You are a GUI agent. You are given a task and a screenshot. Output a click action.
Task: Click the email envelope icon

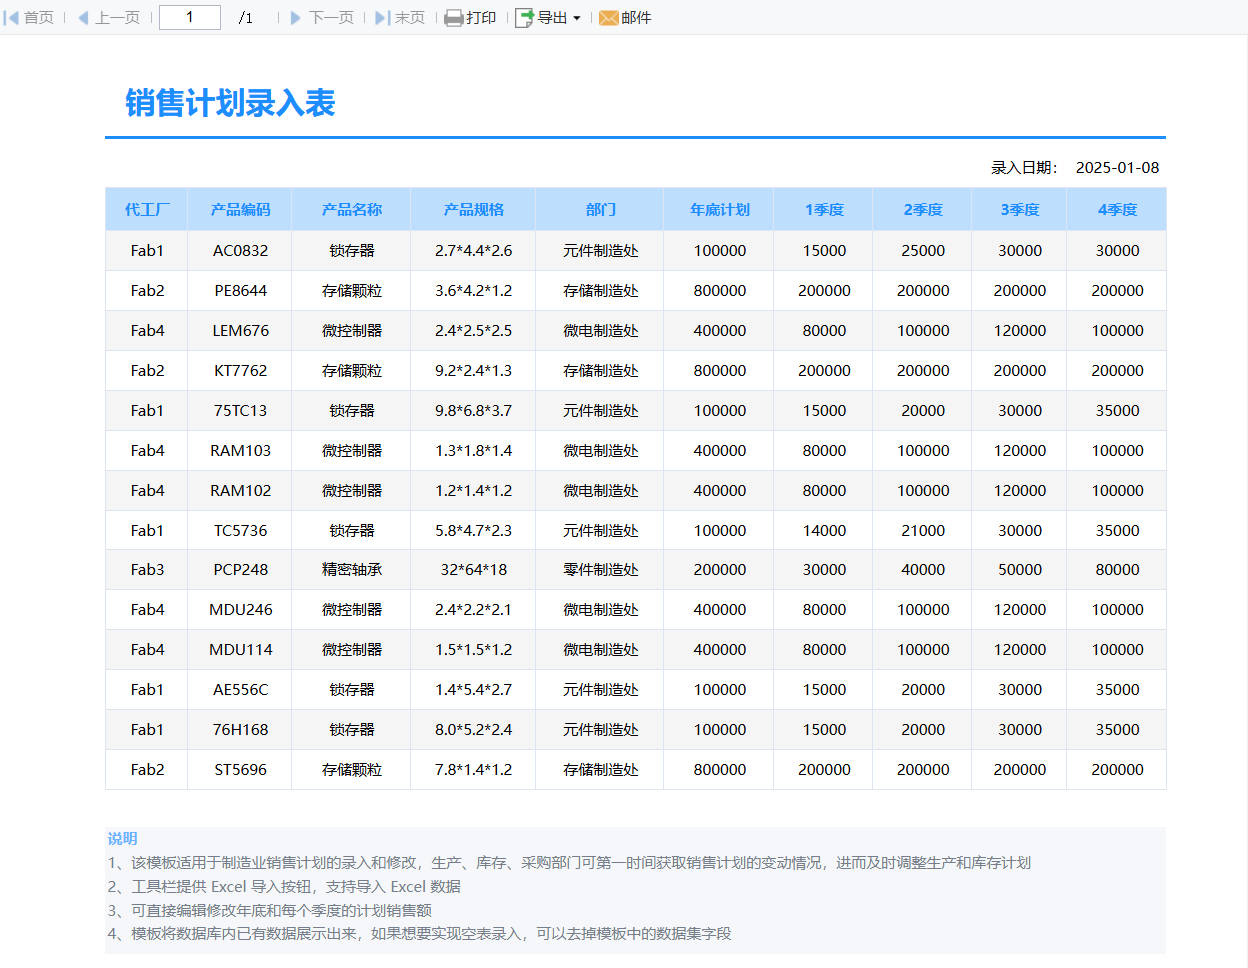pos(608,18)
